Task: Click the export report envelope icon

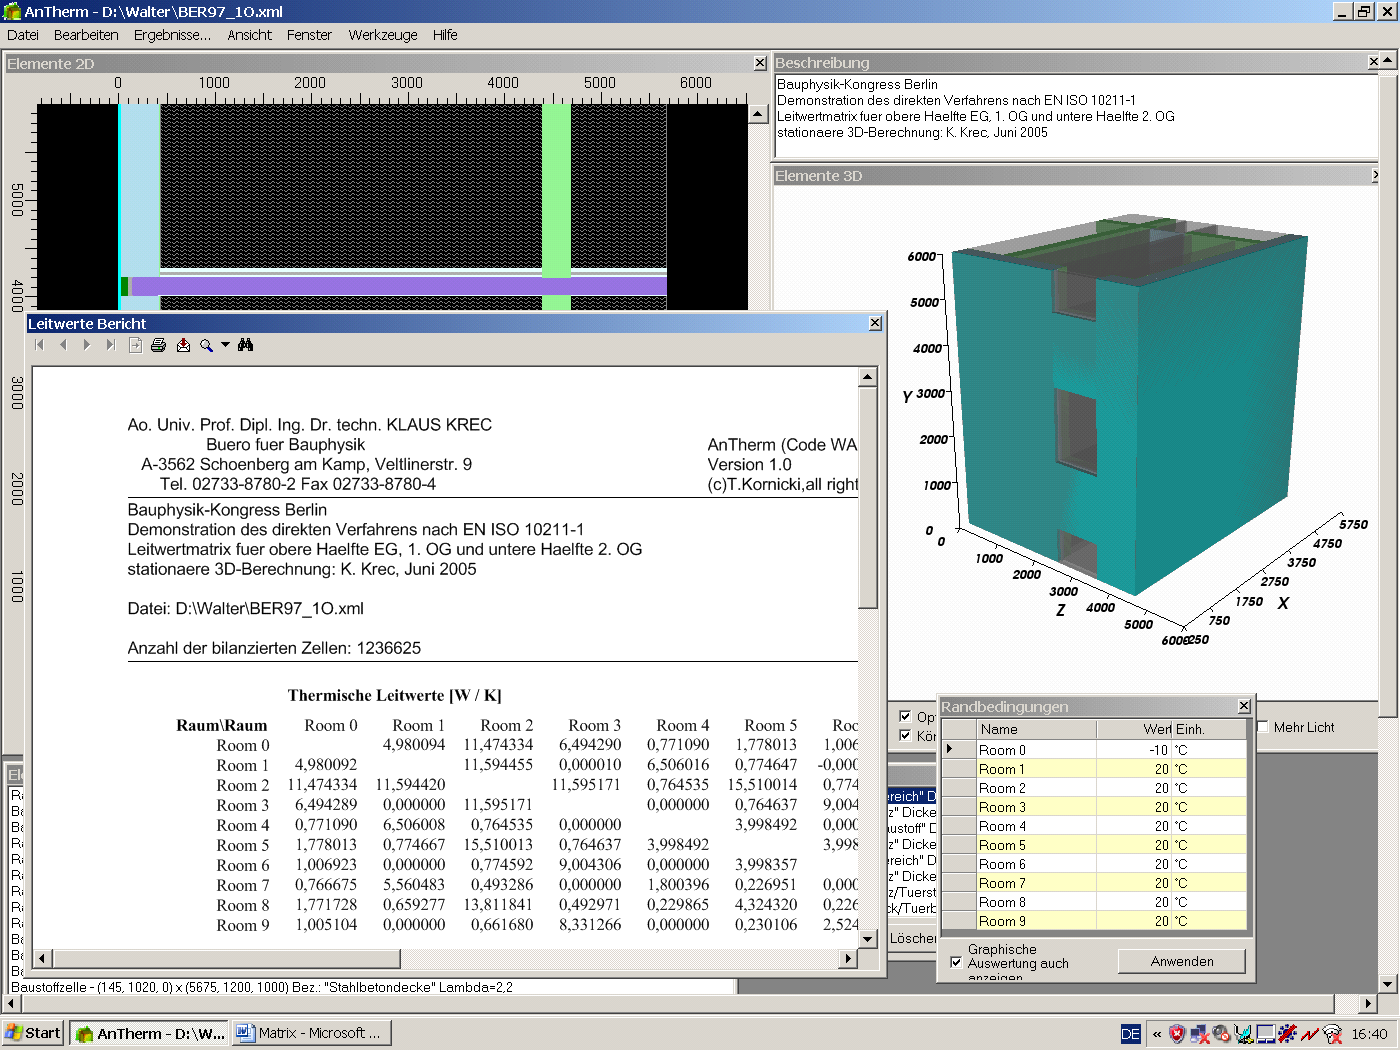Action: [x=183, y=345]
